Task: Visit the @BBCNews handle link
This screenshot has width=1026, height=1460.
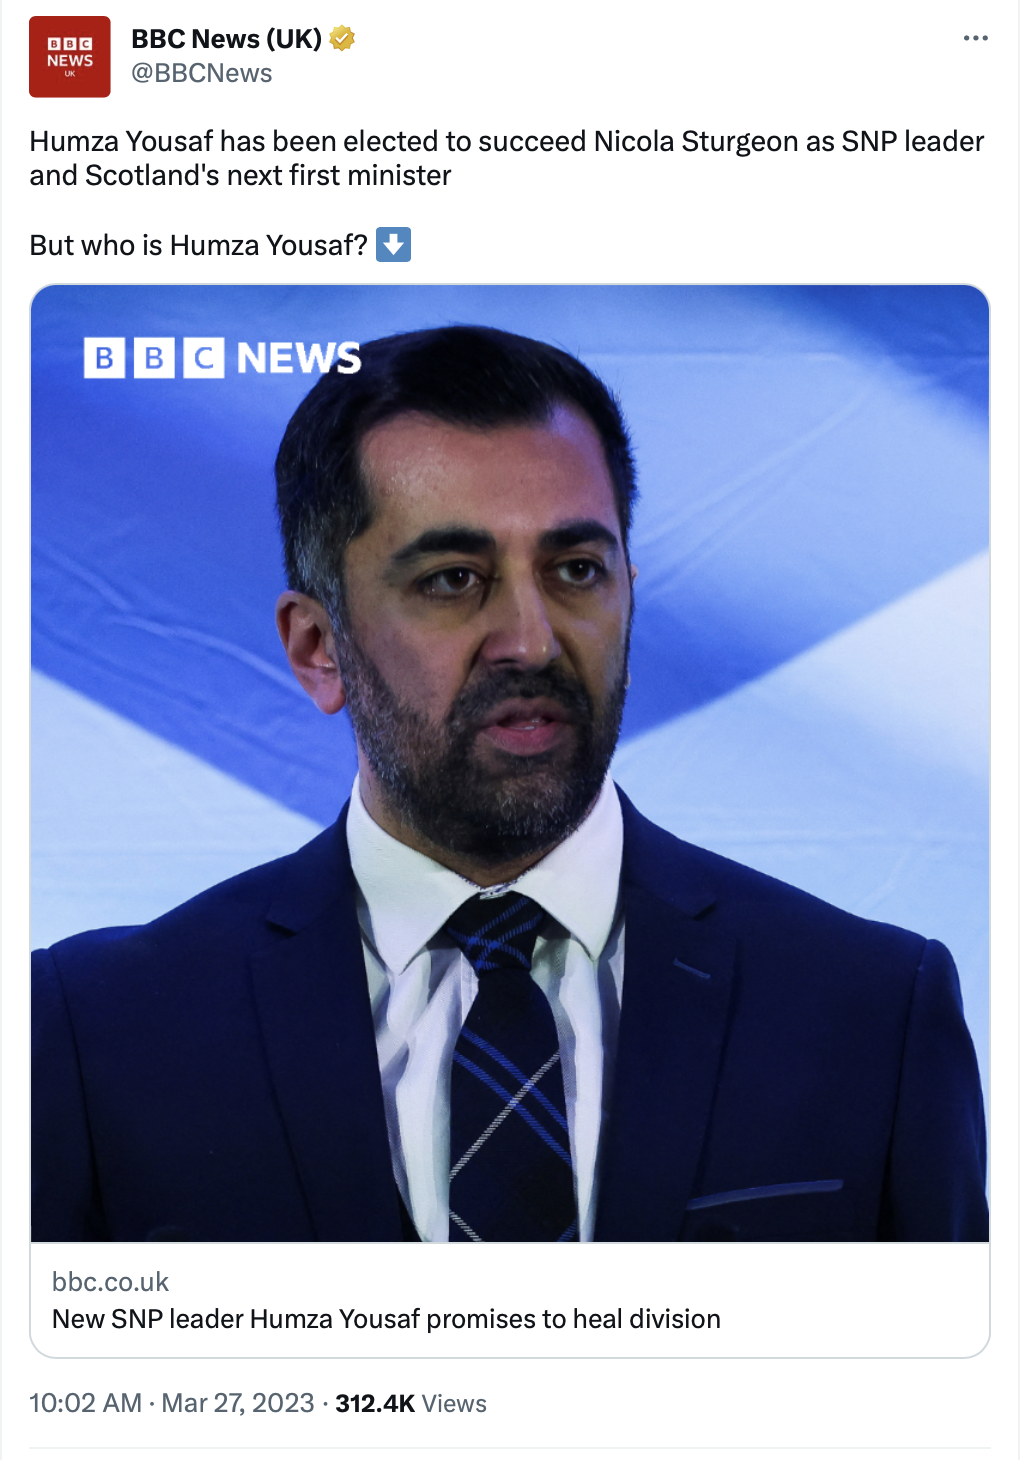Action: (202, 73)
